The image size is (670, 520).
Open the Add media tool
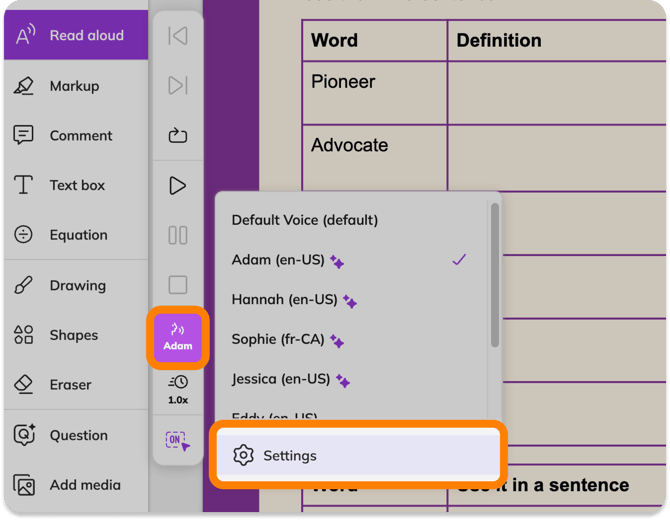(76, 485)
